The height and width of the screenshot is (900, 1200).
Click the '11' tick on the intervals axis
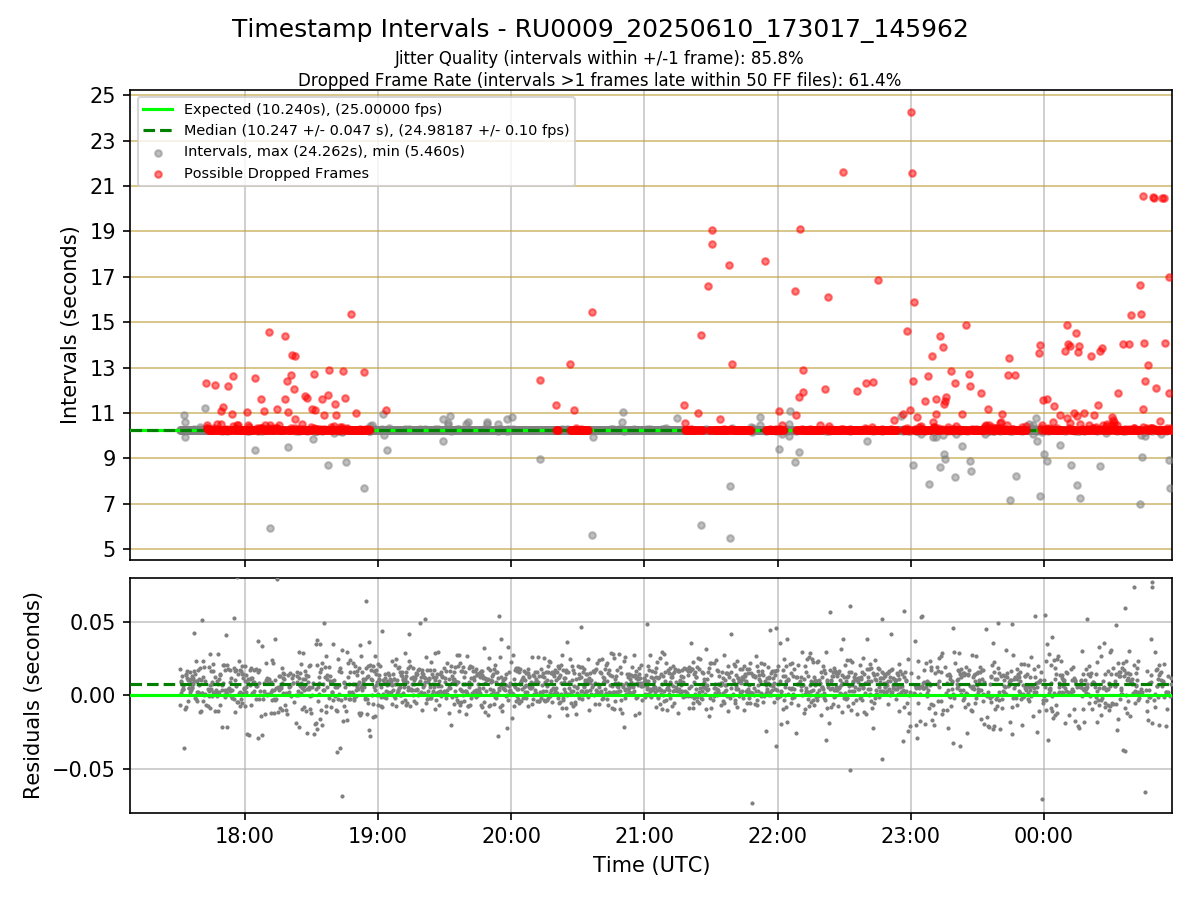coord(103,413)
